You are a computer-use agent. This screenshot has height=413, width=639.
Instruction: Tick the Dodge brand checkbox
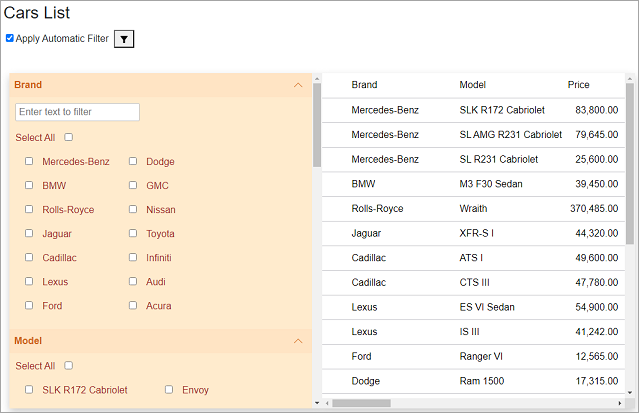[x=133, y=161]
